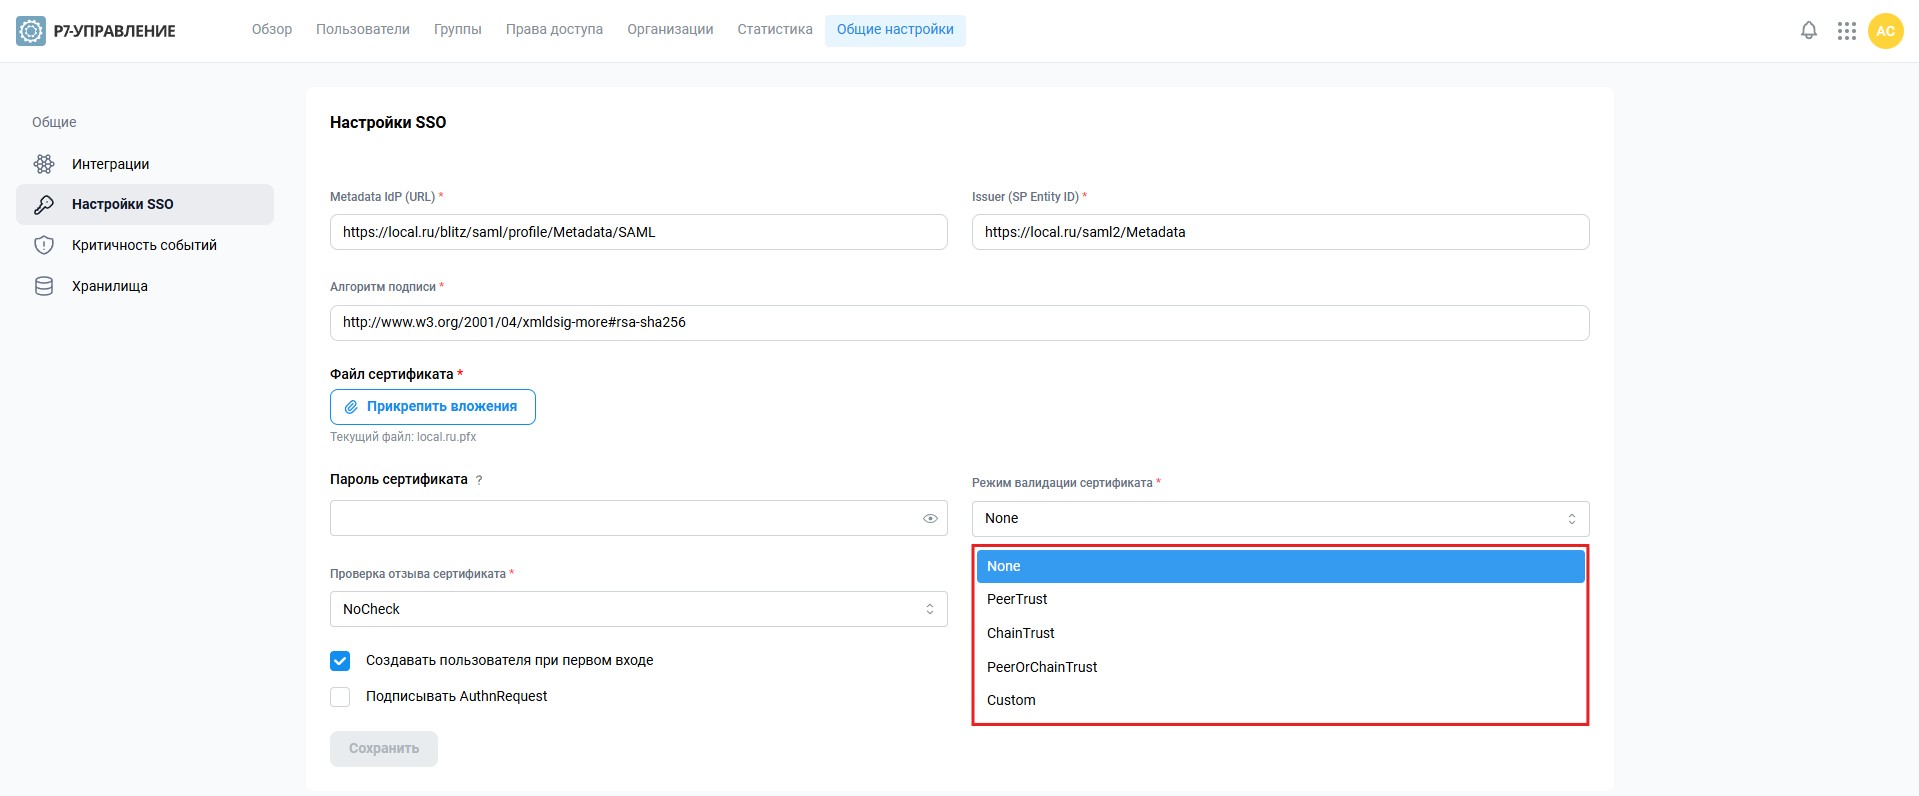Open Критичность событий sidebar item
The image size is (1919, 796).
(x=145, y=245)
